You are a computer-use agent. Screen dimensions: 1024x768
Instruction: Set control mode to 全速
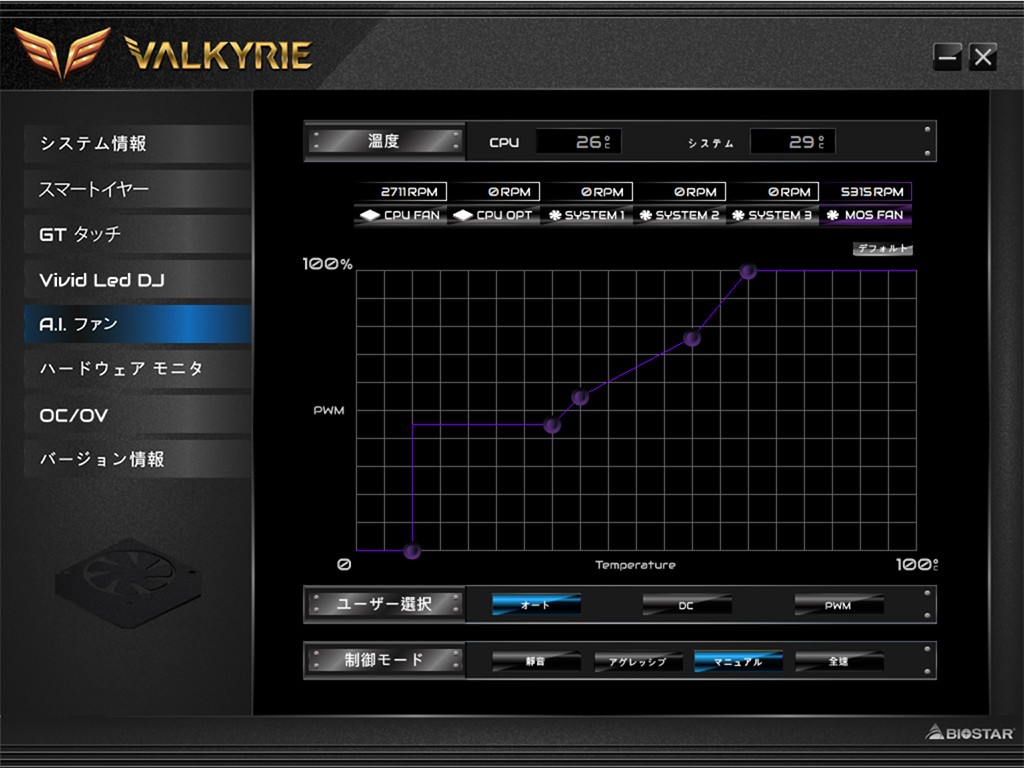coord(839,661)
